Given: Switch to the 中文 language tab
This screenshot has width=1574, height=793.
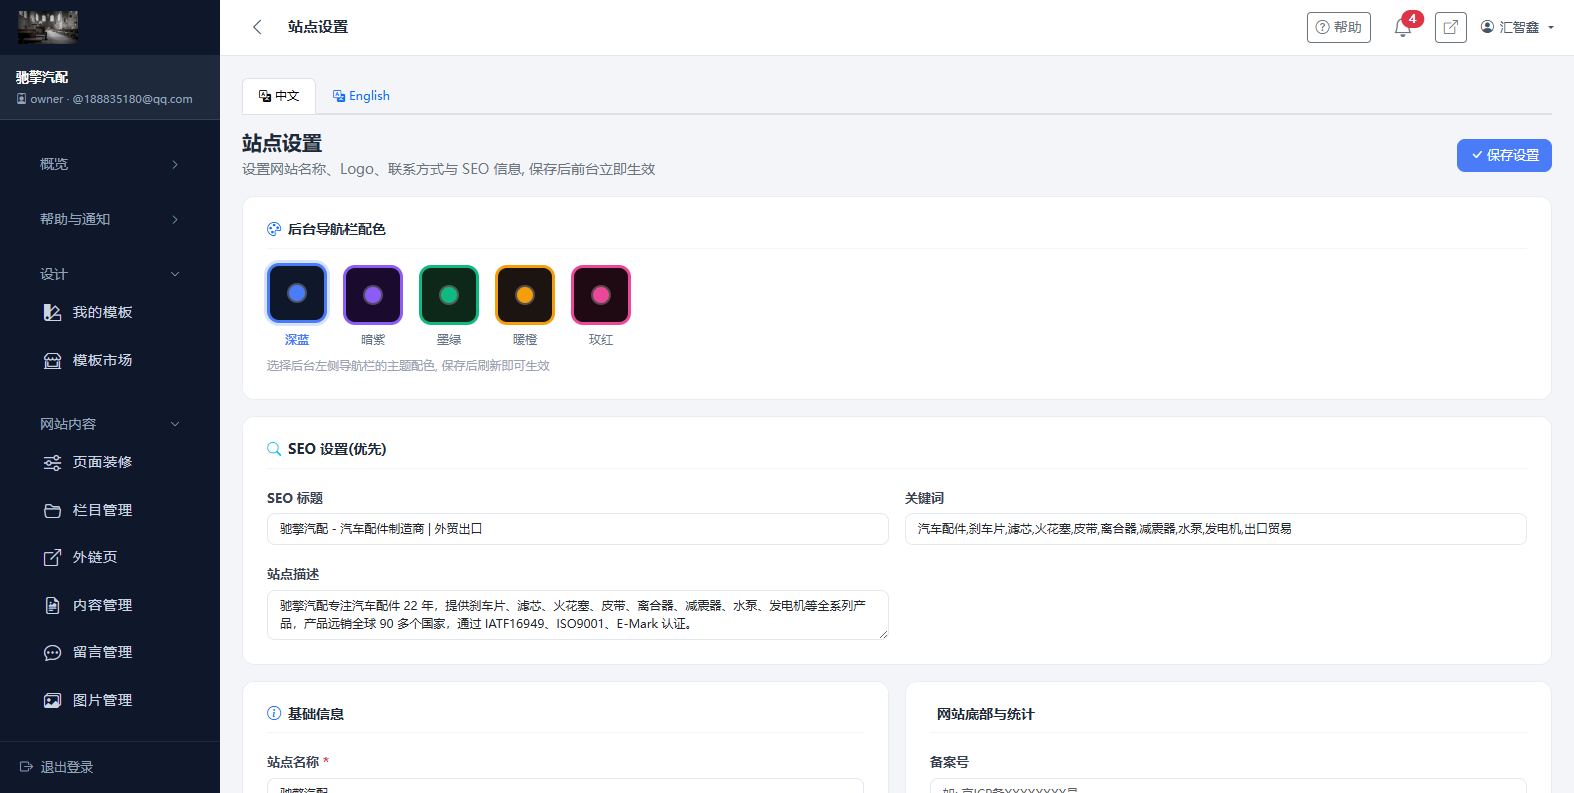Looking at the screenshot, I should pos(279,96).
